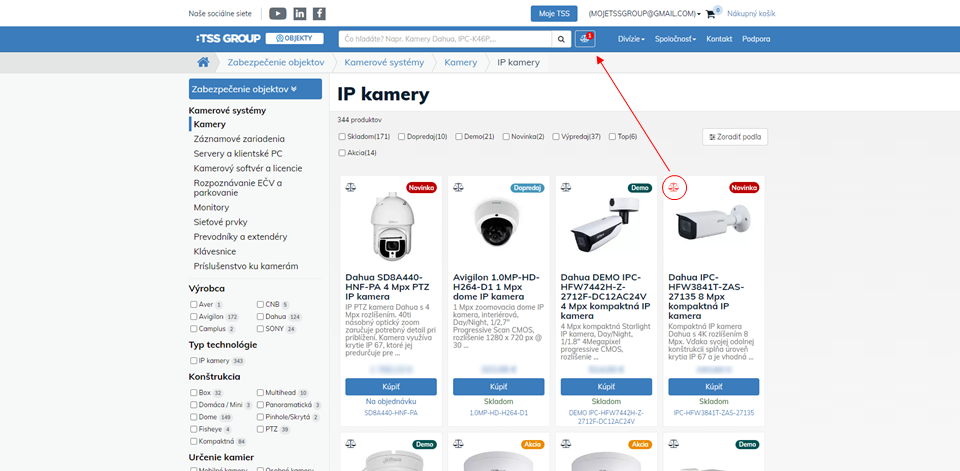Open the Kontakt menu item
960x471 pixels.
(x=719, y=39)
